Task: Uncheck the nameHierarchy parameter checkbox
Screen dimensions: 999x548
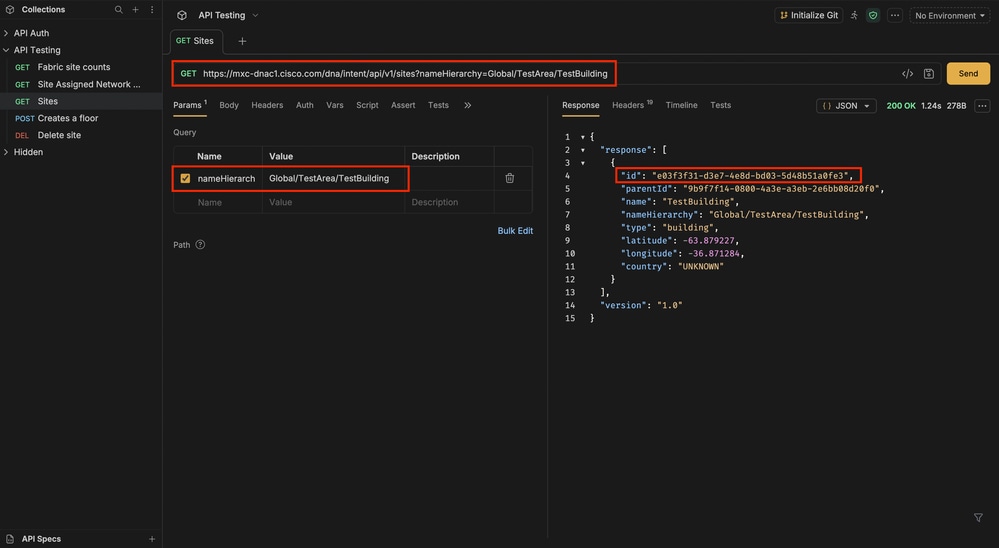Action: tap(185, 178)
